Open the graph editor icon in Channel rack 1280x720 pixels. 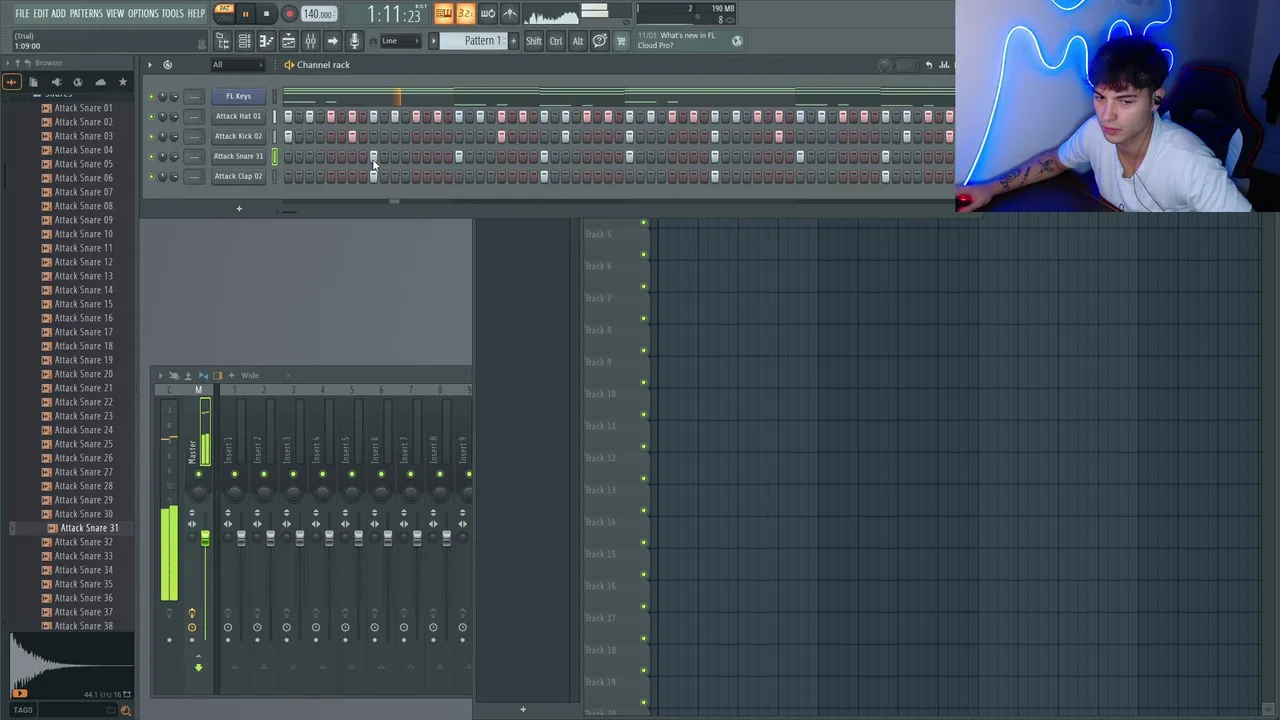943,65
